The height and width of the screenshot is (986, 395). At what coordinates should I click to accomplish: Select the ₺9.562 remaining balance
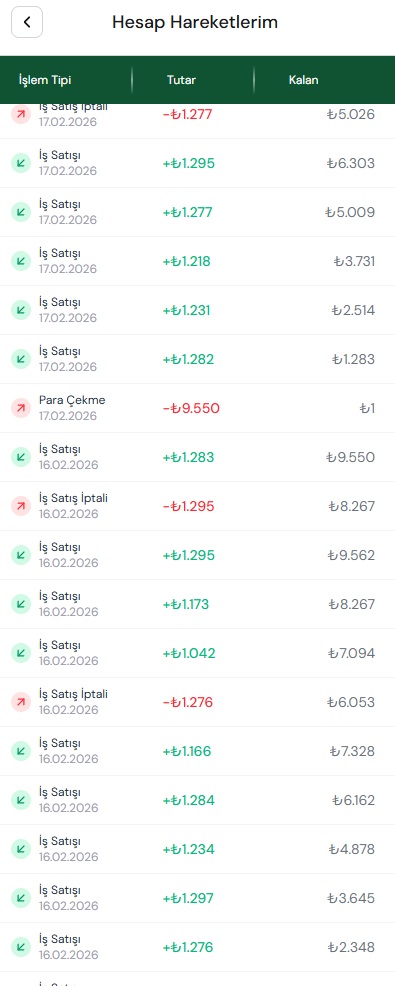tap(351, 555)
